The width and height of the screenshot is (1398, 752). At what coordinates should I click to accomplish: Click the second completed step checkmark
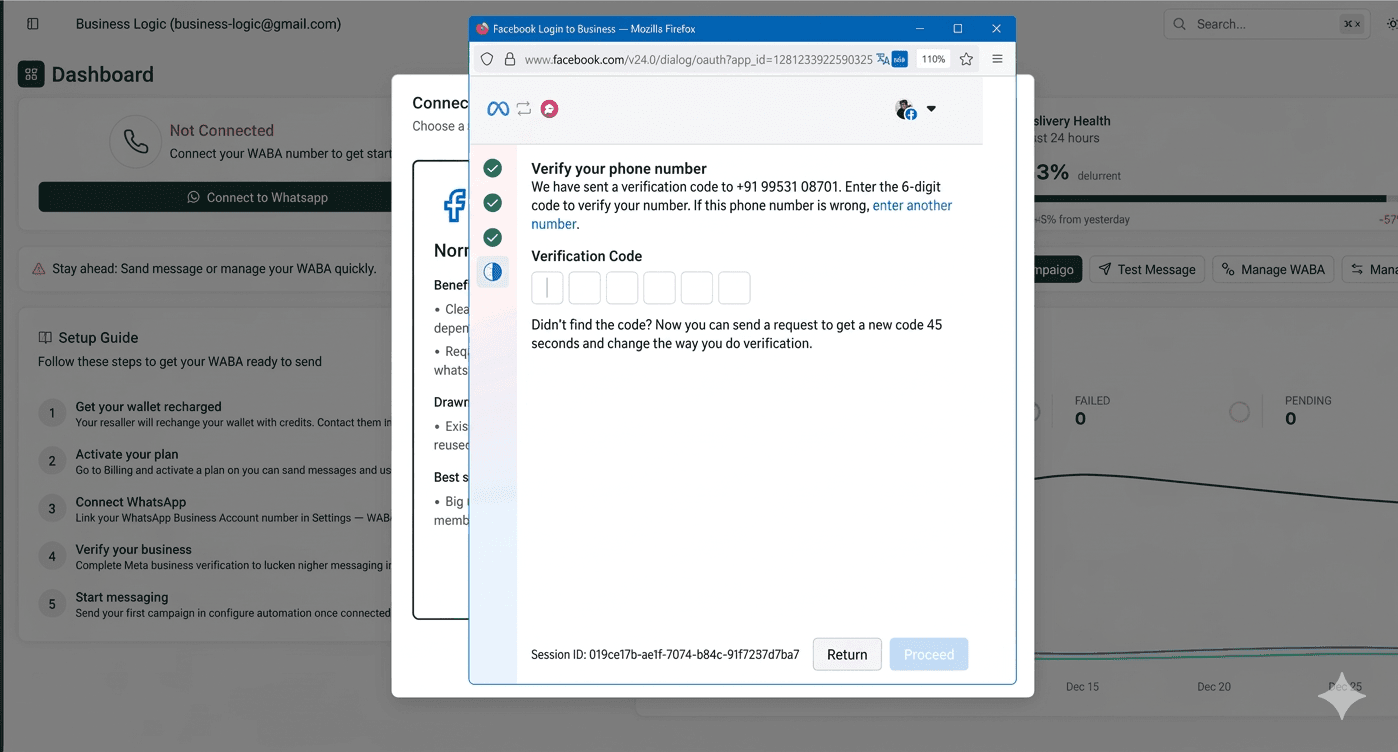coord(492,203)
